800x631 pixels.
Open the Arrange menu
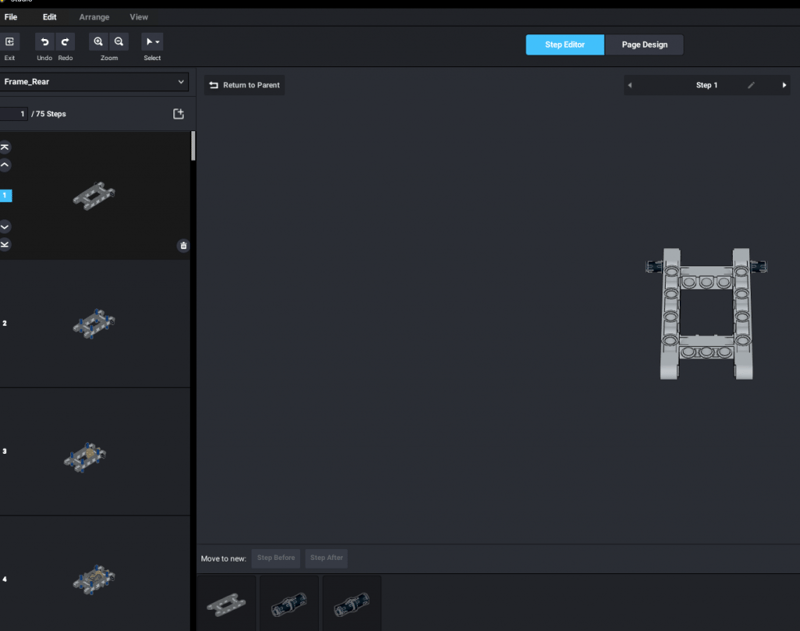tap(94, 17)
